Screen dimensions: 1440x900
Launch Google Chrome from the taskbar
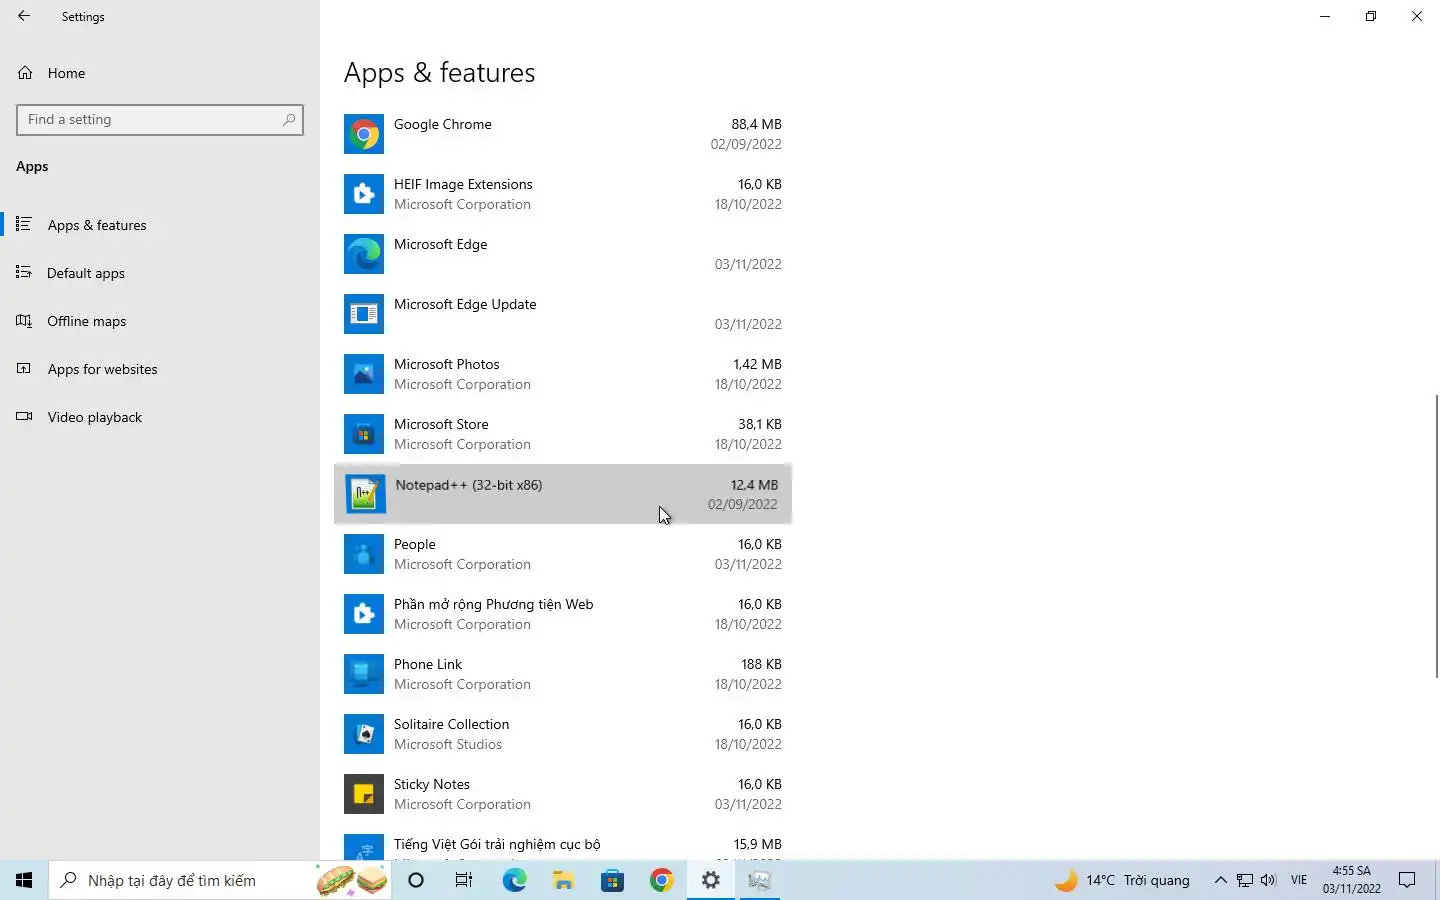pos(661,880)
